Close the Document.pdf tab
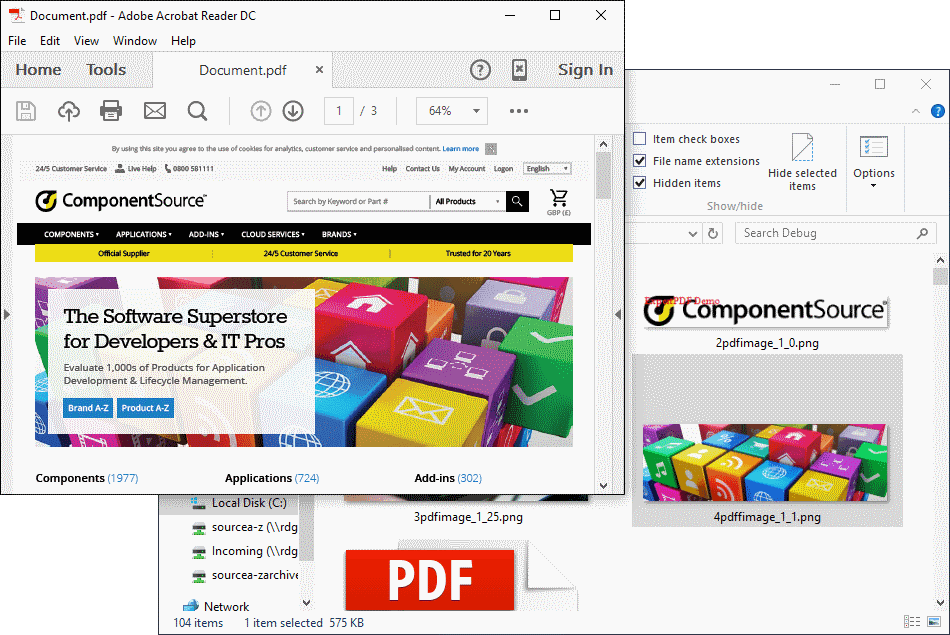This screenshot has width=950, height=635. (x=319, y=70)
